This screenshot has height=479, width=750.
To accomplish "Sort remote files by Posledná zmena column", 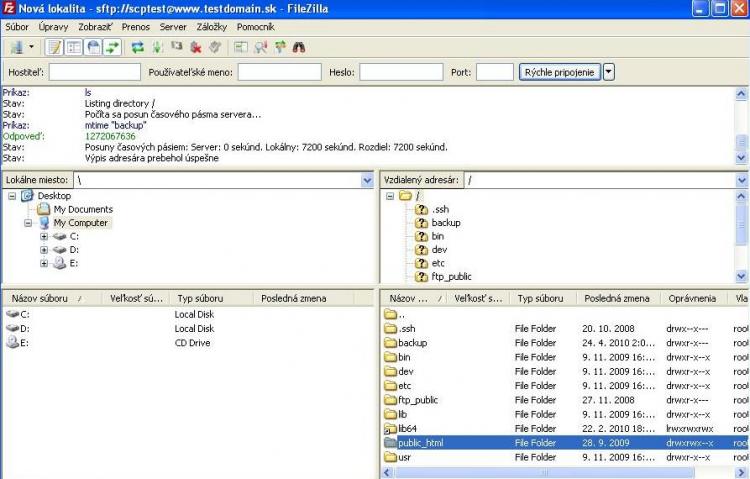I will click(618, 299).
